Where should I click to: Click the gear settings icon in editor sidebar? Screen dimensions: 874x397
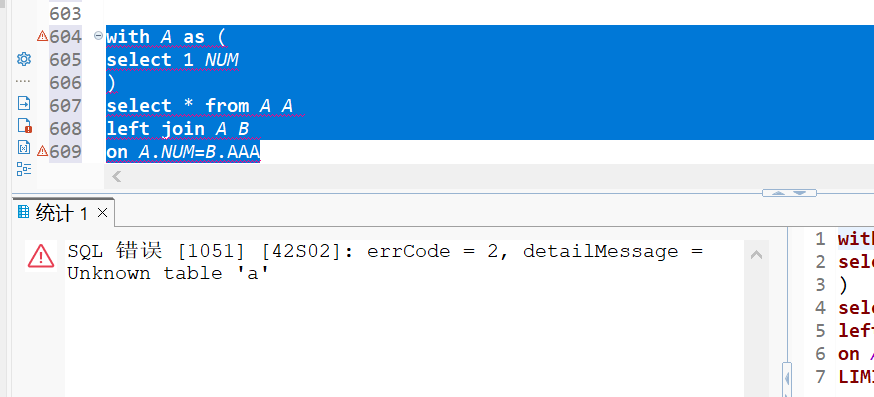coord(24,59)
